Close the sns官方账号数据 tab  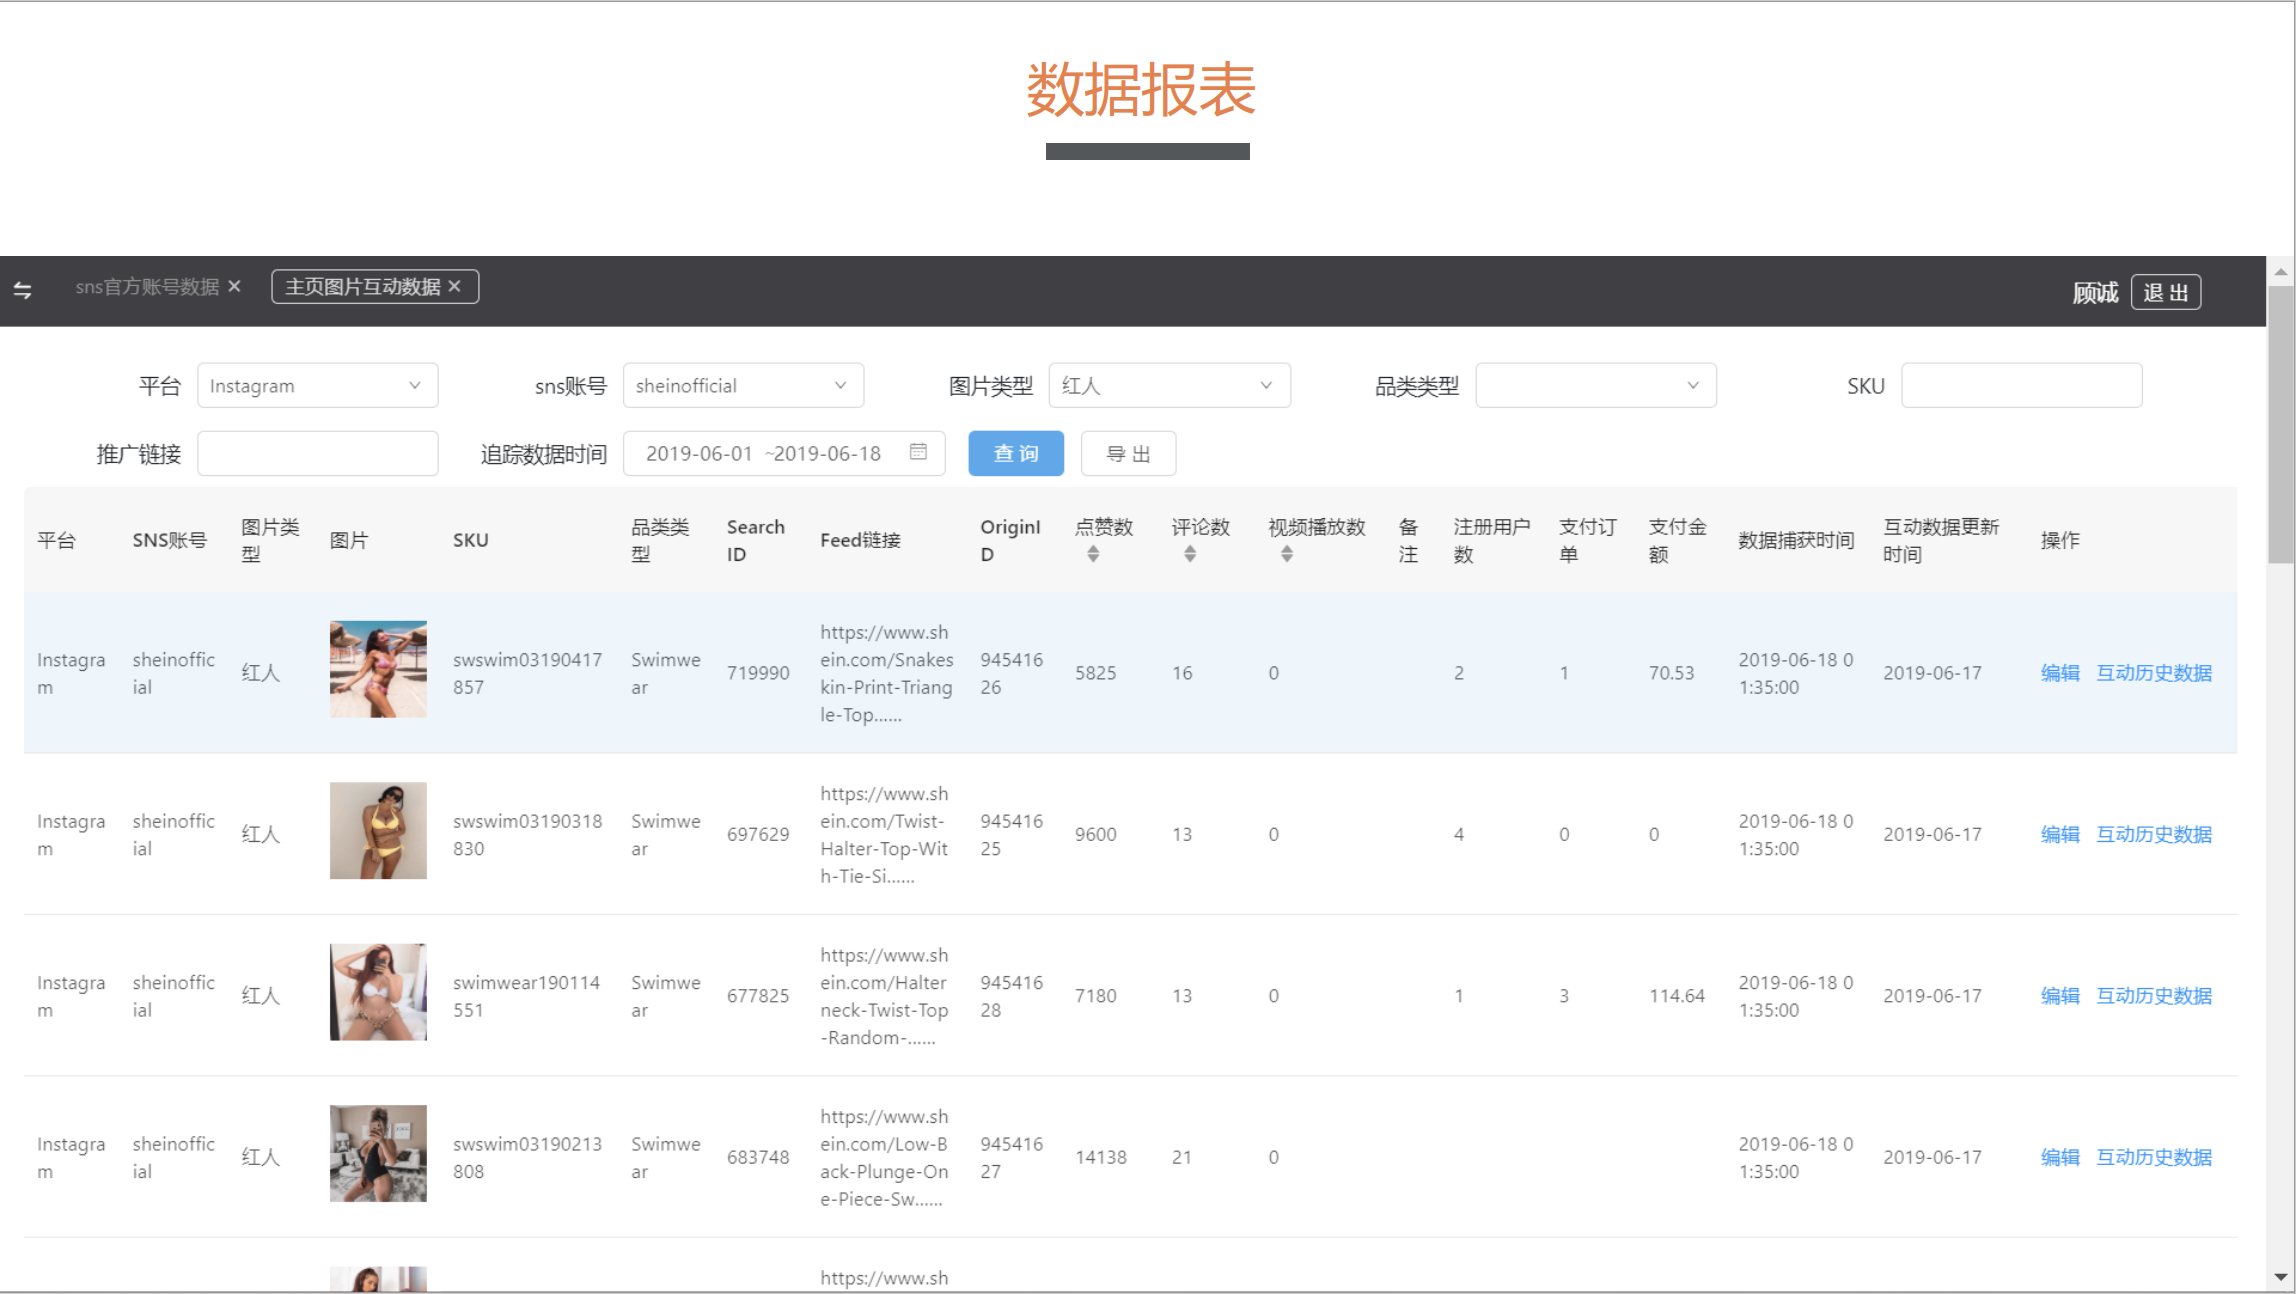[235, 286]
